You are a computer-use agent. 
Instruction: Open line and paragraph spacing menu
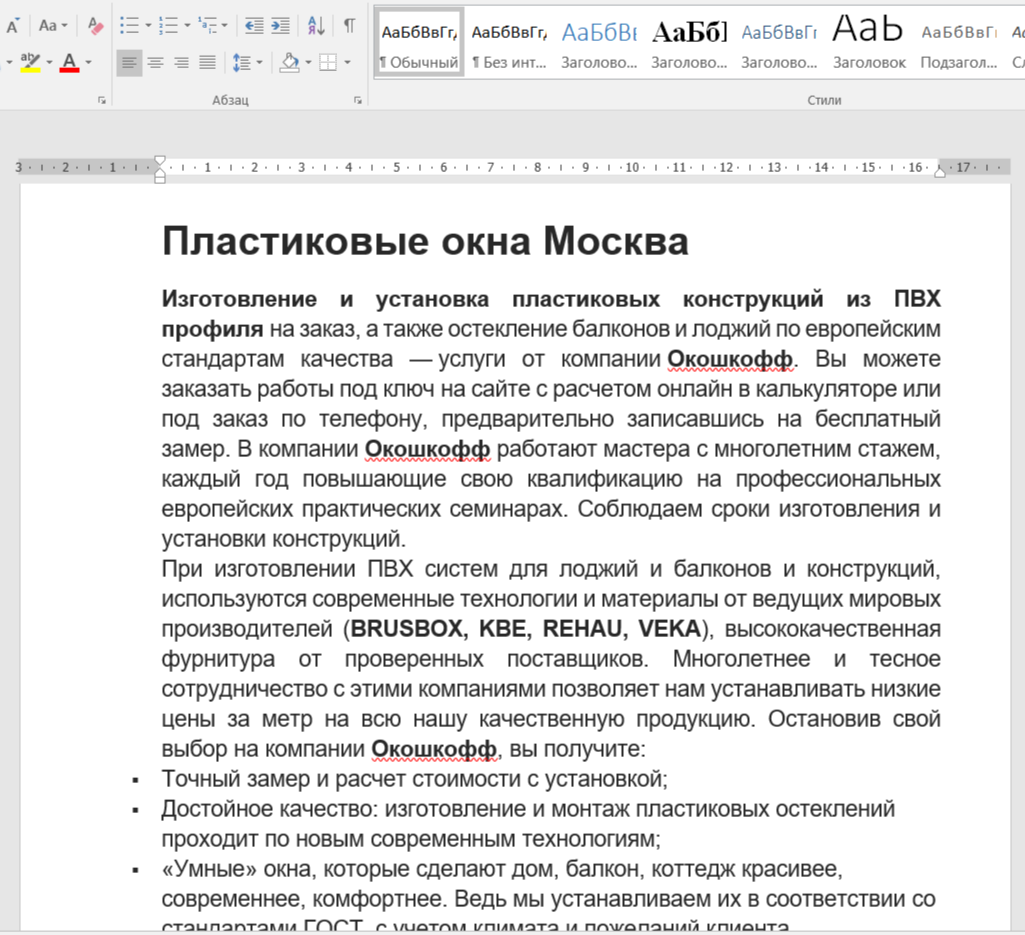(x=247, y=63)
